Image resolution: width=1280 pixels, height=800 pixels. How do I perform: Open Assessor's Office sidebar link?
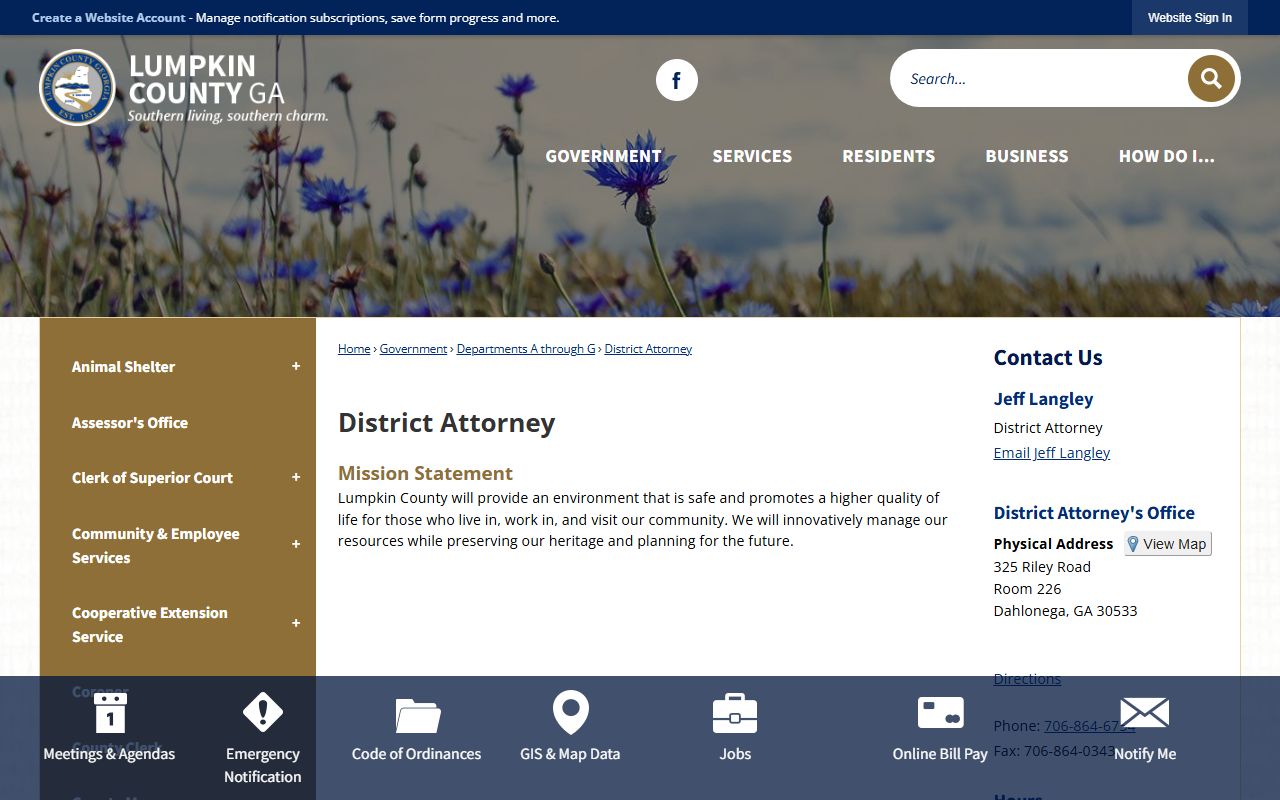tap(130, 423)
